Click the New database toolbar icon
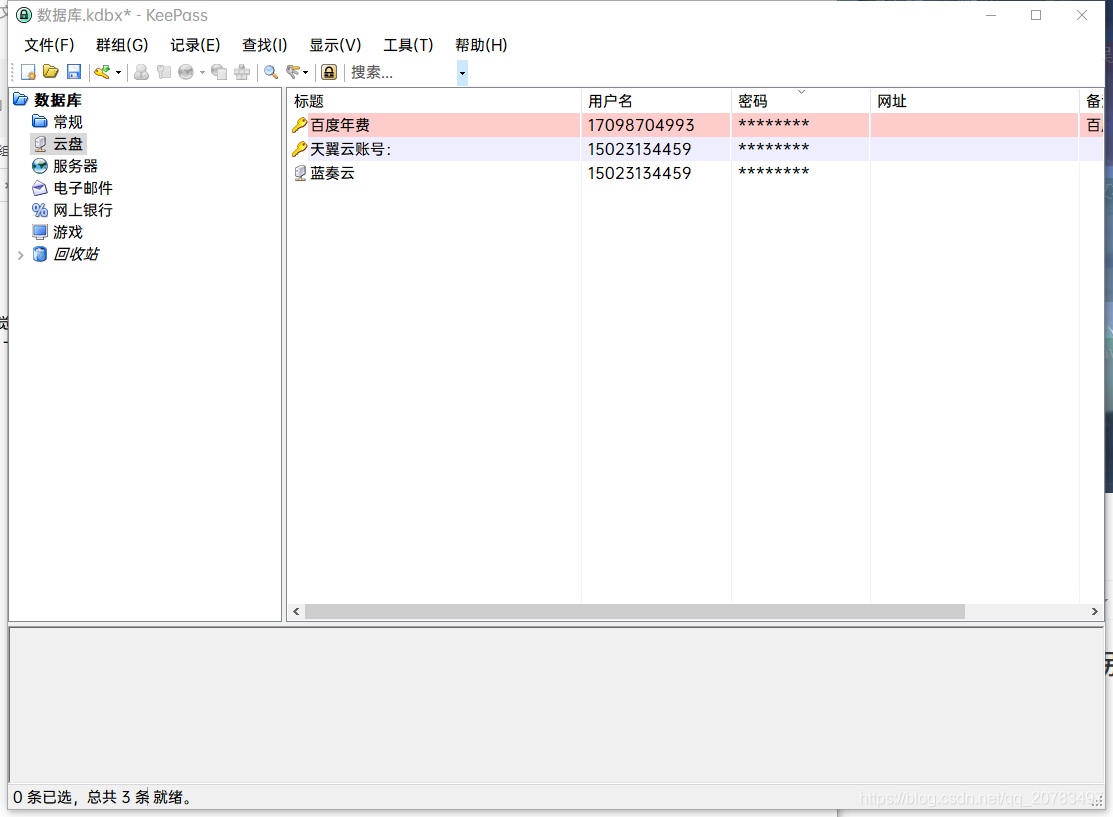The width and height of the screenshot is (1113, 817). (x=28, y=72)
